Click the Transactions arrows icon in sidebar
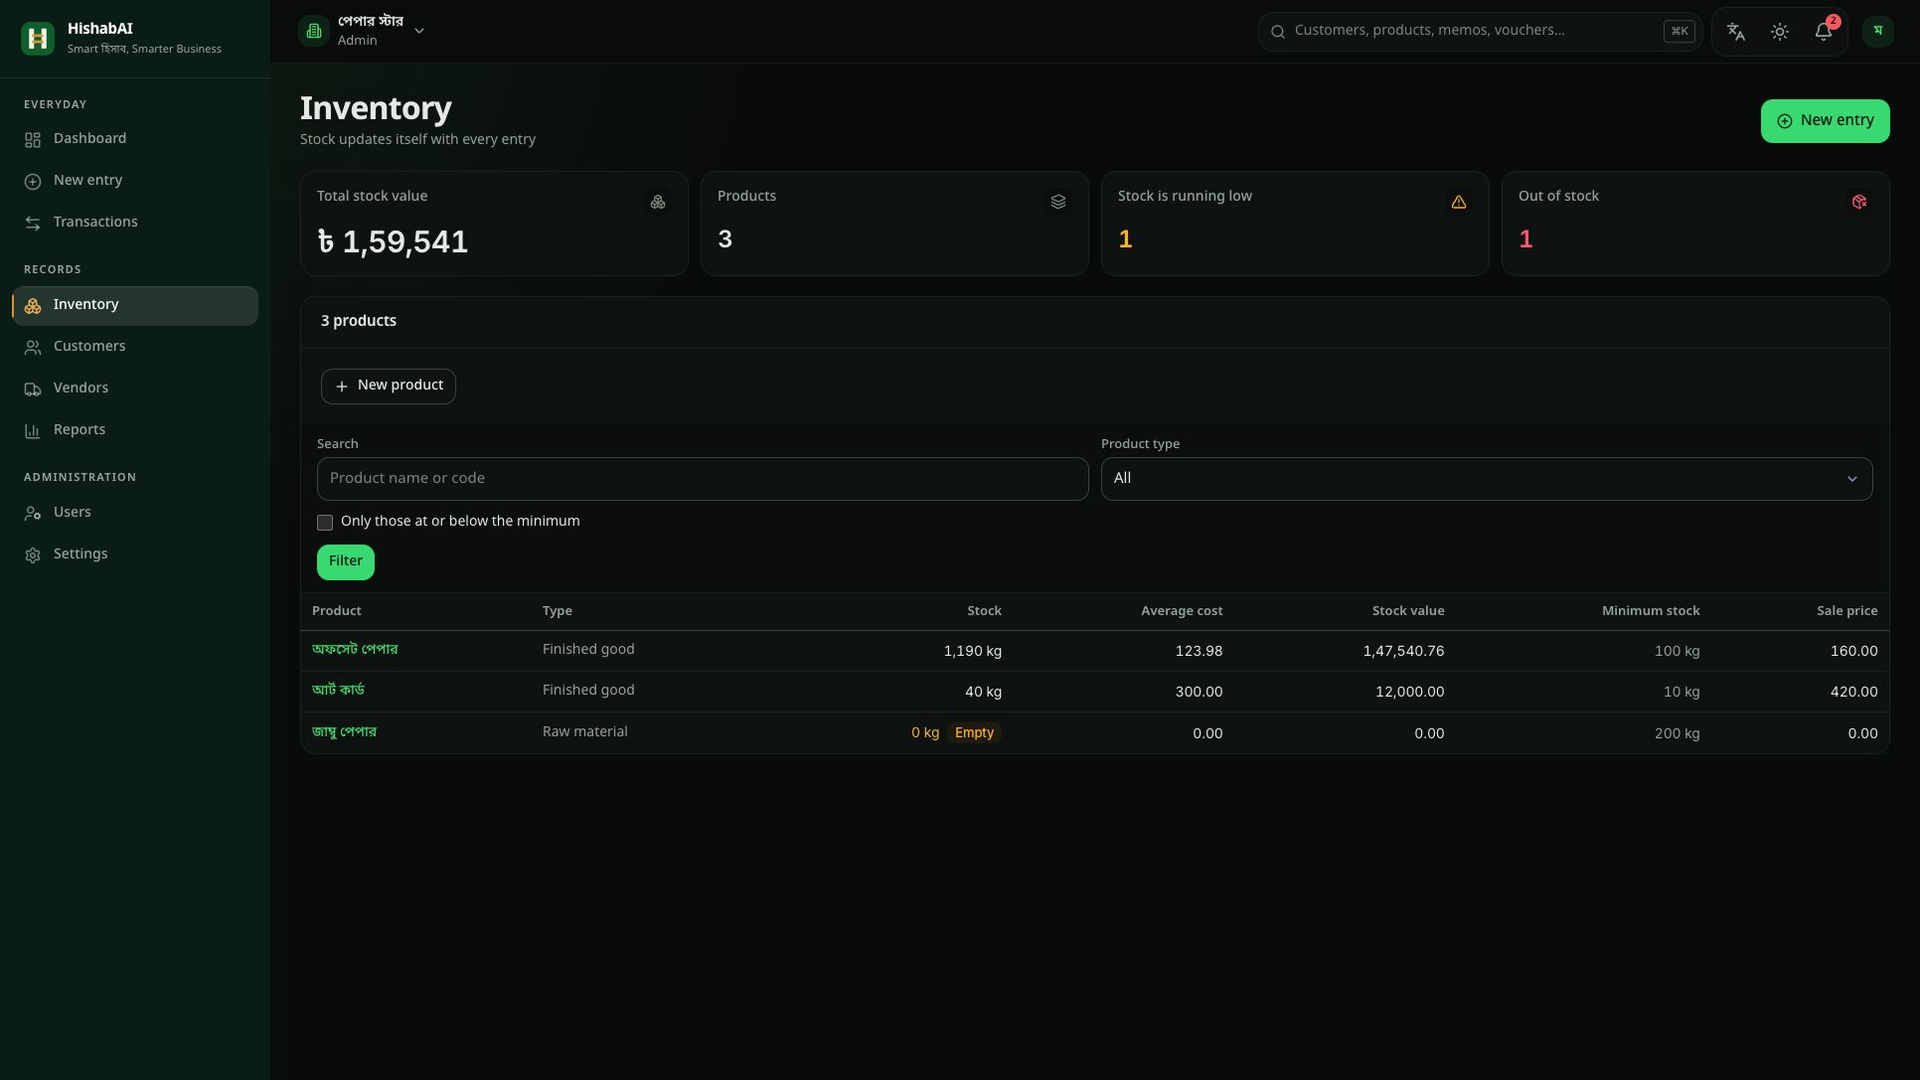Viewport: 1920px width, 1080px height. coord(33,223)
